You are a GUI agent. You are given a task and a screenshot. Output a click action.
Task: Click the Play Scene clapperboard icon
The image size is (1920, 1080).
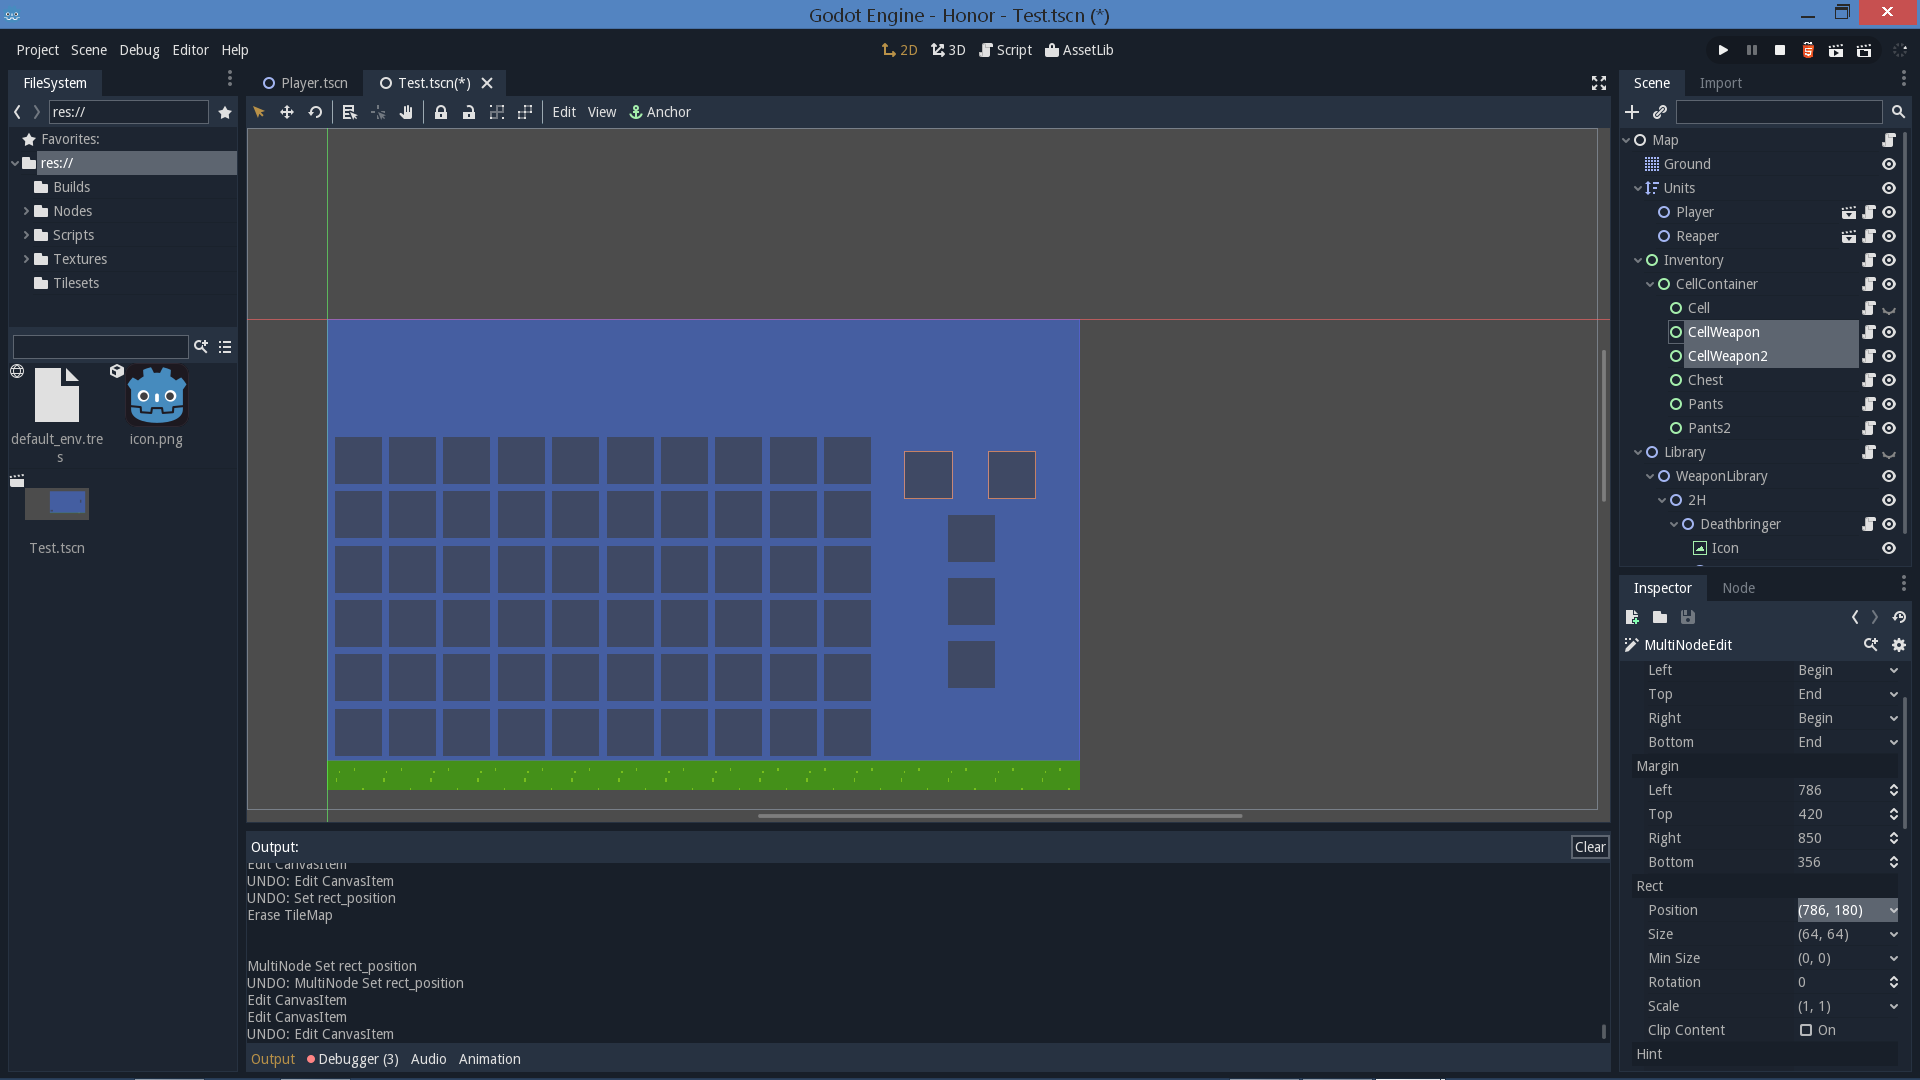tap(1836, 50)
